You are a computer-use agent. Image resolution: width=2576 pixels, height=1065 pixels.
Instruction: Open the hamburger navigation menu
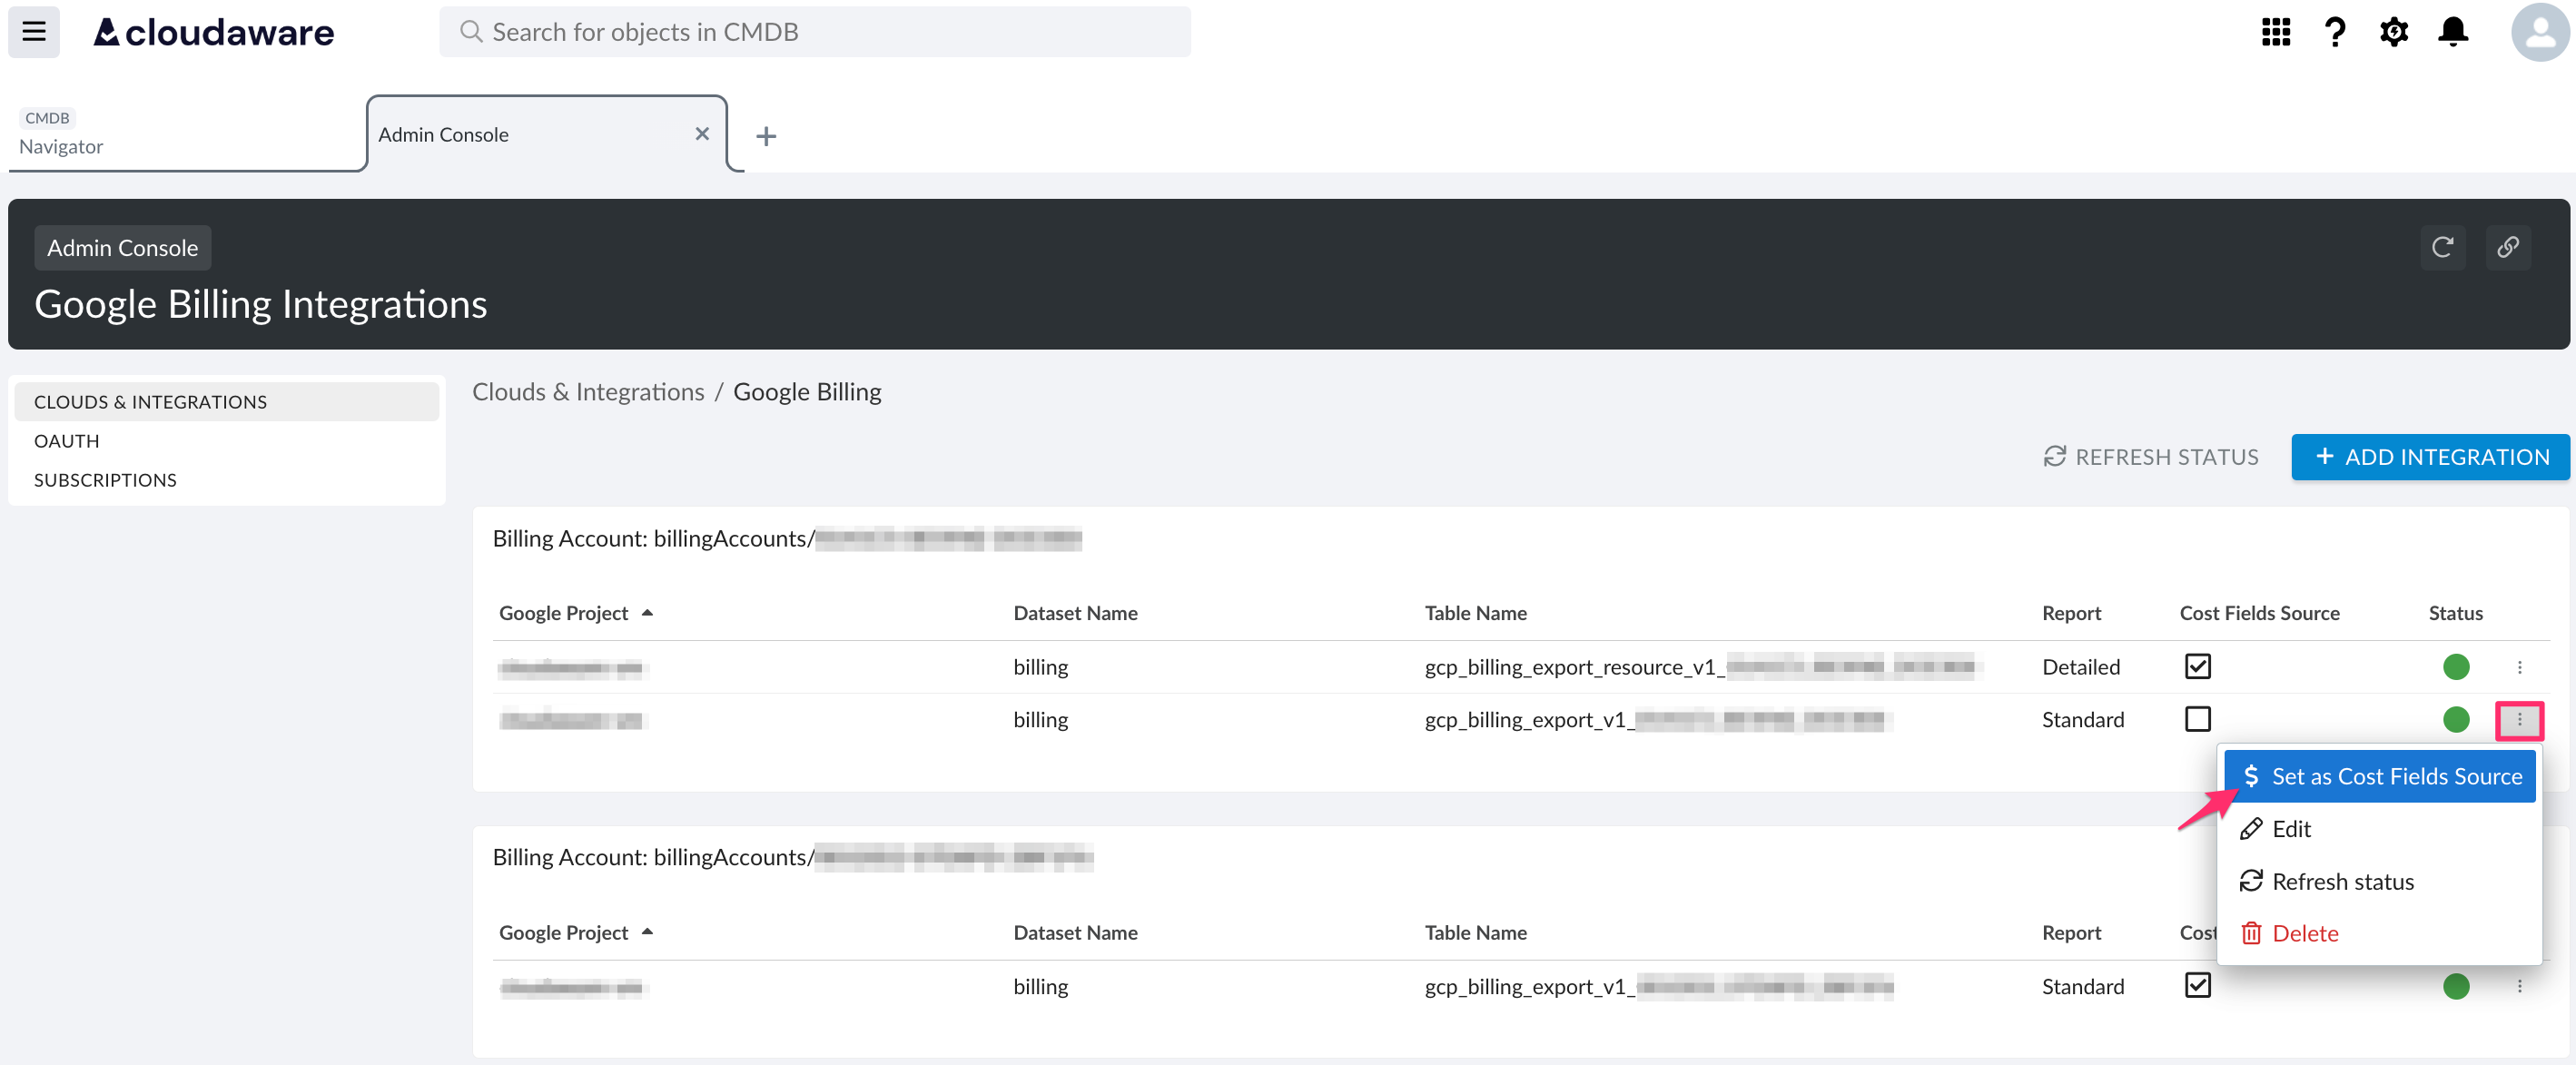click(33, 31)
